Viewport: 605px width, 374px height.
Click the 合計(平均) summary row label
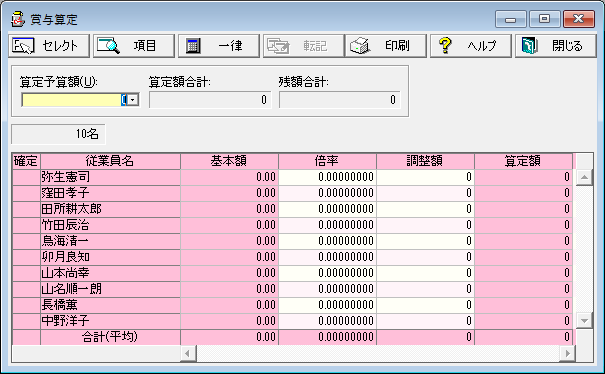coord(110,337)
